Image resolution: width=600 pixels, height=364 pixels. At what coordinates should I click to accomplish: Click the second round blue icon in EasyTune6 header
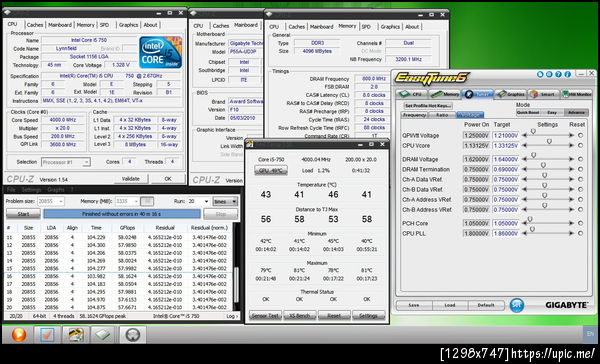click(549, 74)
